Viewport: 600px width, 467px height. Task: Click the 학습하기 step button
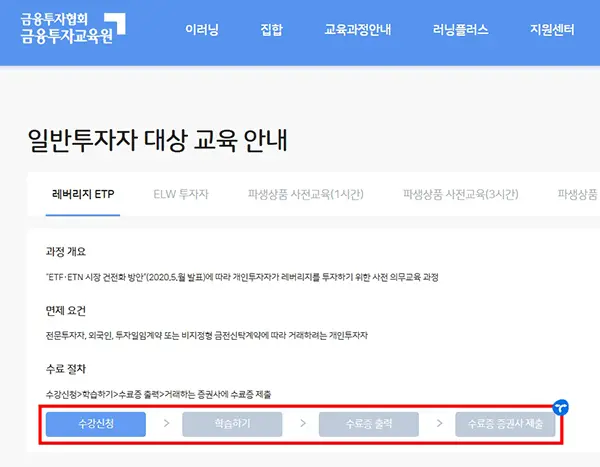click(x=232, y=424)
